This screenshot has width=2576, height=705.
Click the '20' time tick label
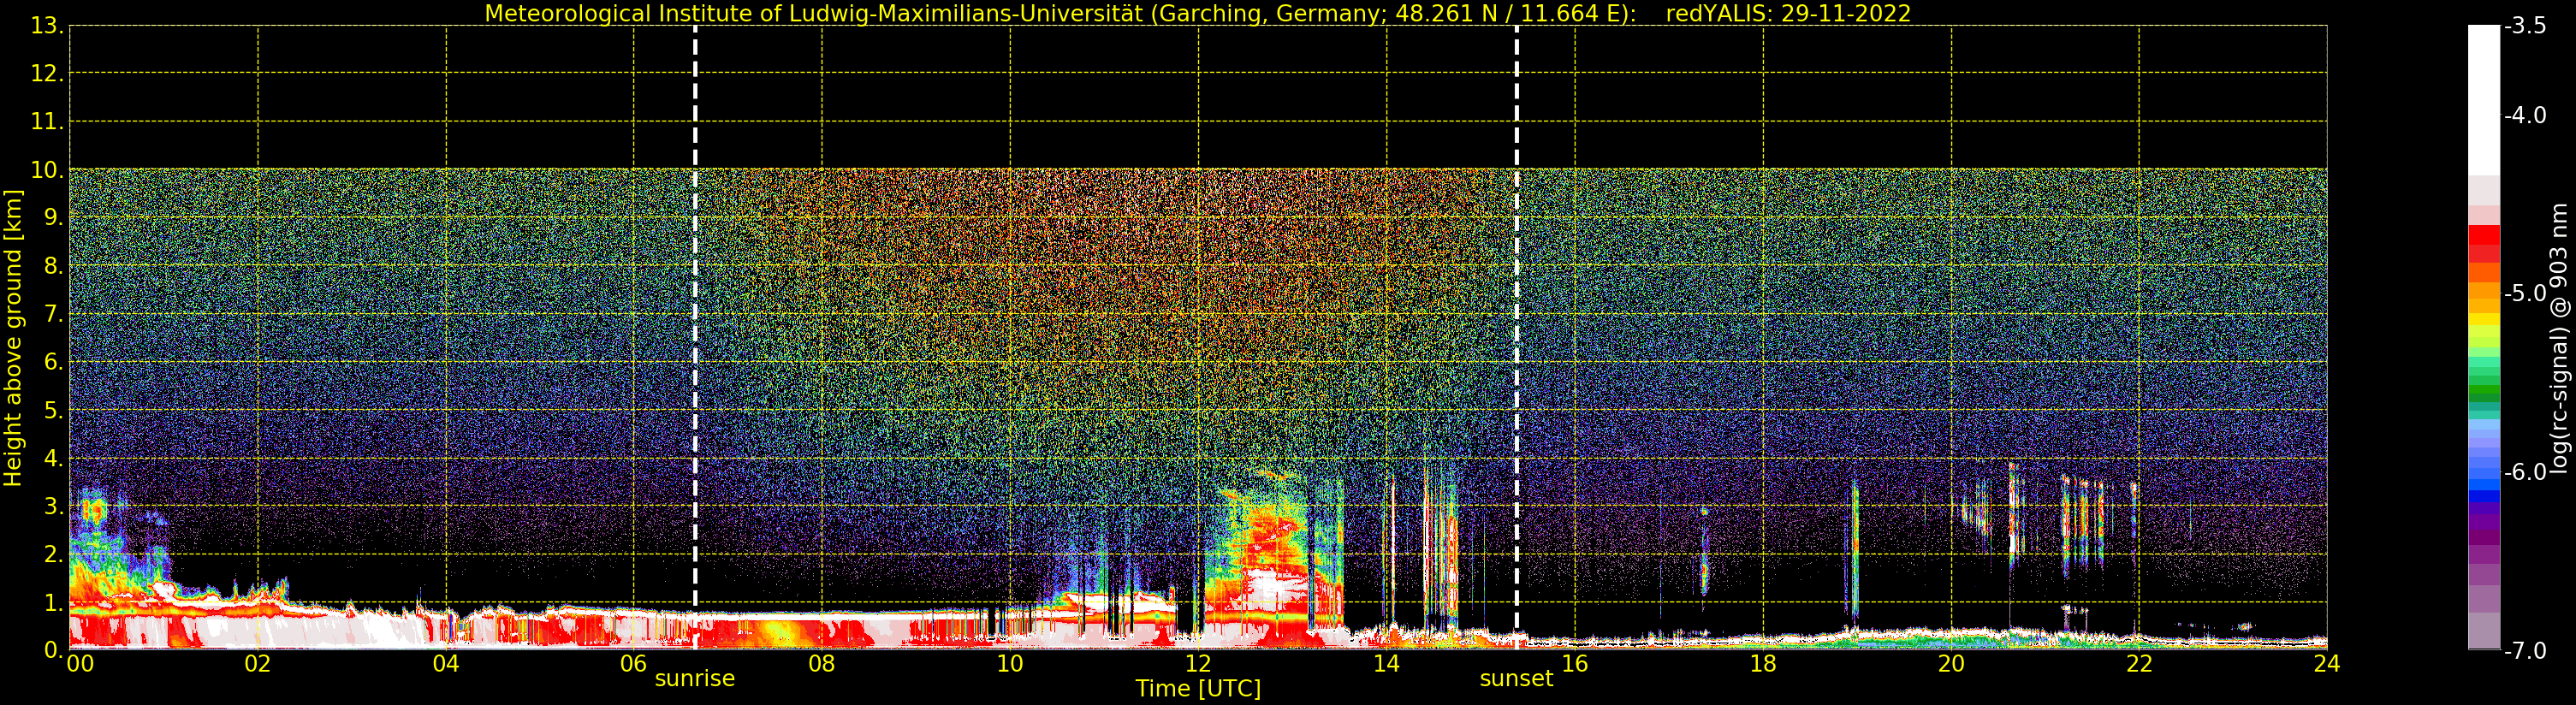pos(1951,664)
